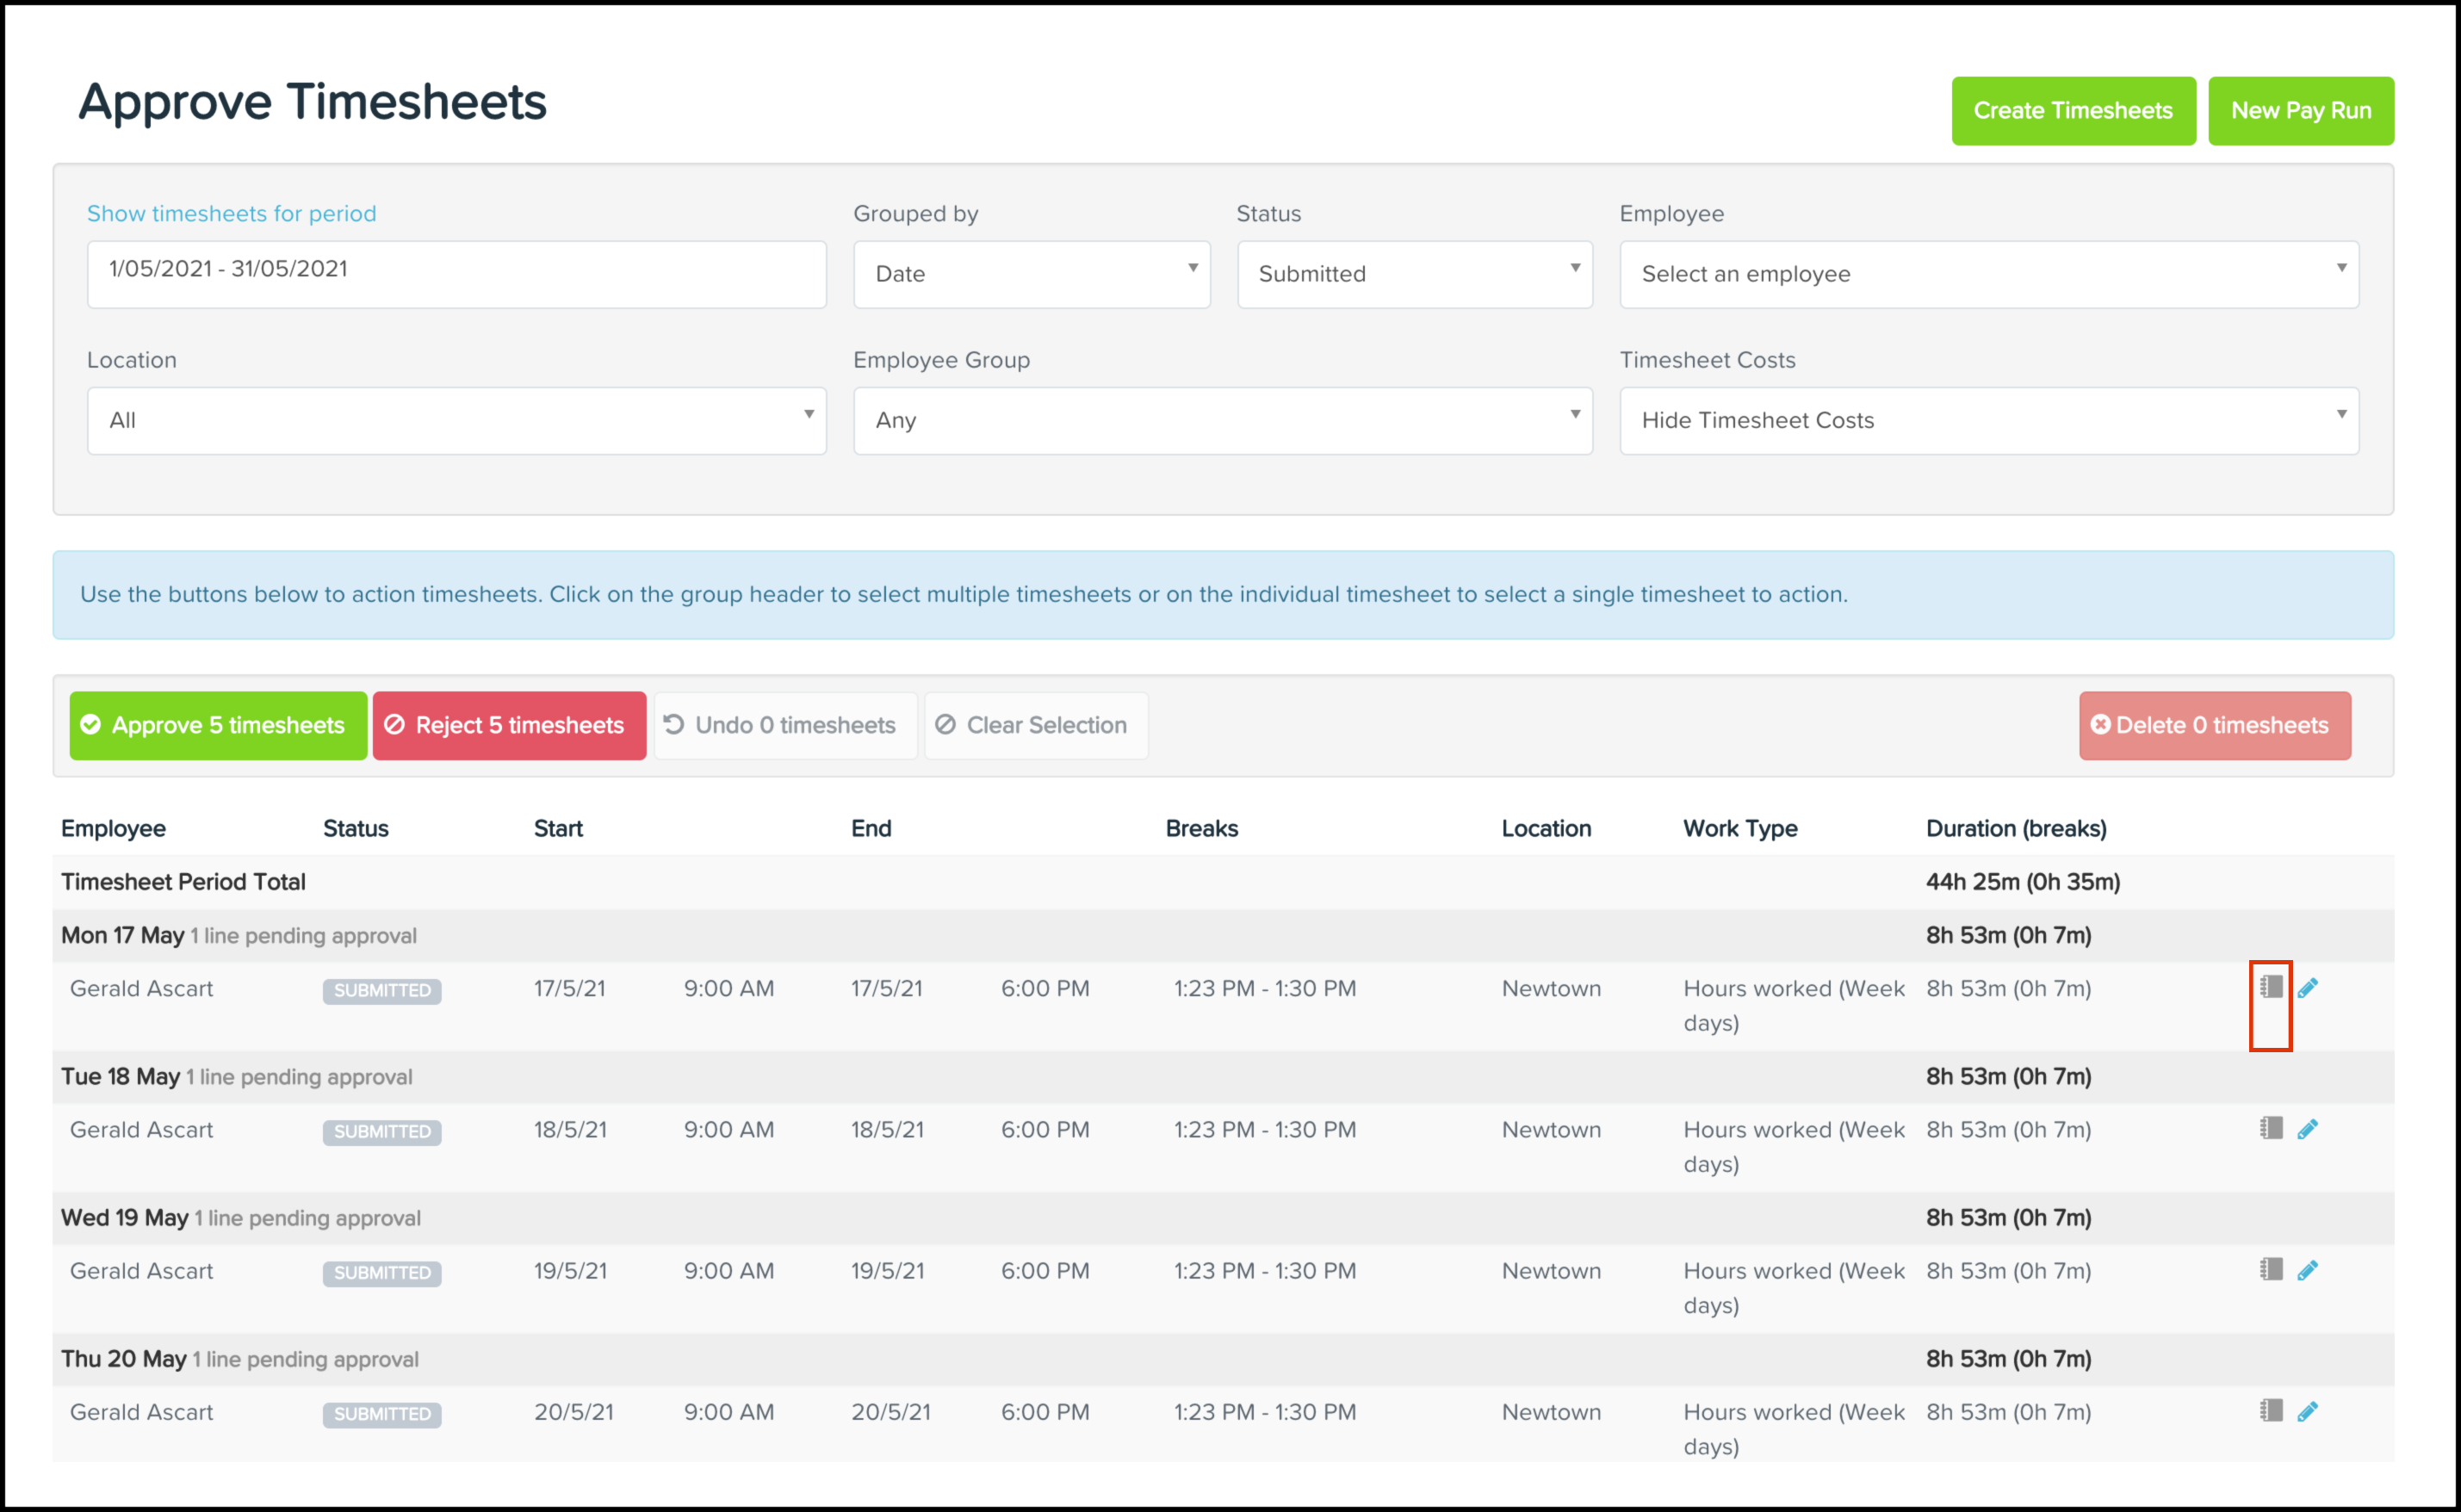2461x1512 pixels.
Task: Click pencil edit icon for 19/5/21 timesheet
Action: 2307,1270
